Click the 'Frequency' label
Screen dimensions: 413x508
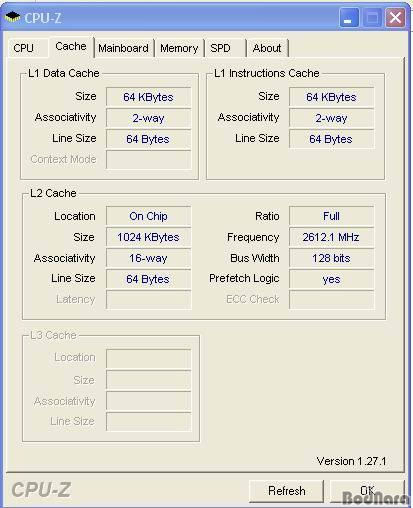tap(253, 237)
